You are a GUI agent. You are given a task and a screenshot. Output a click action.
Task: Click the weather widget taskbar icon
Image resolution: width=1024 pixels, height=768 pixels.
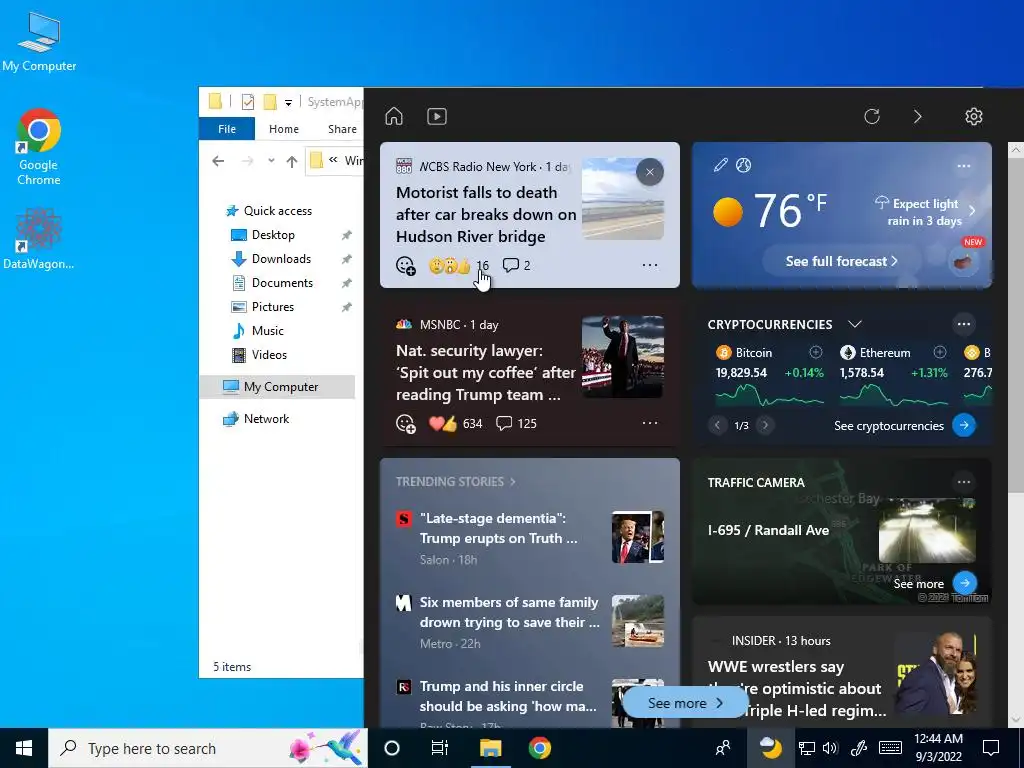pyautogui.click(x=771, y=748)
